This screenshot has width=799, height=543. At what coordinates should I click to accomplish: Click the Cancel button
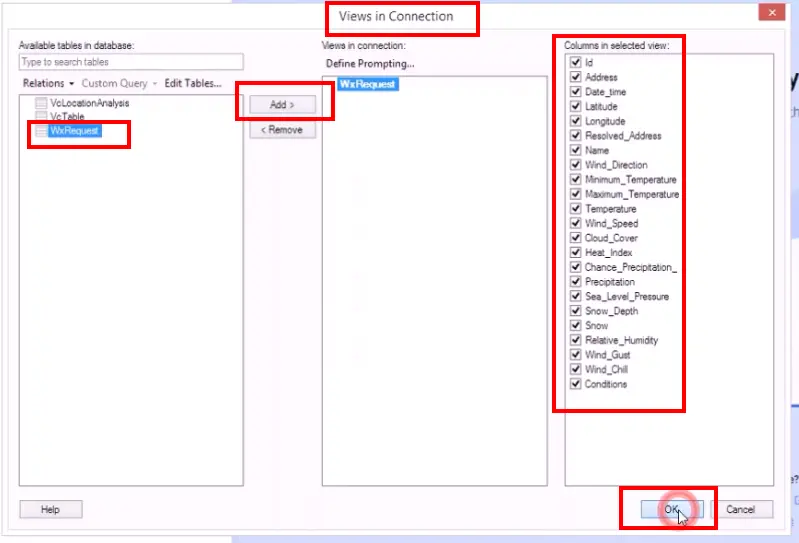[741, 509]
